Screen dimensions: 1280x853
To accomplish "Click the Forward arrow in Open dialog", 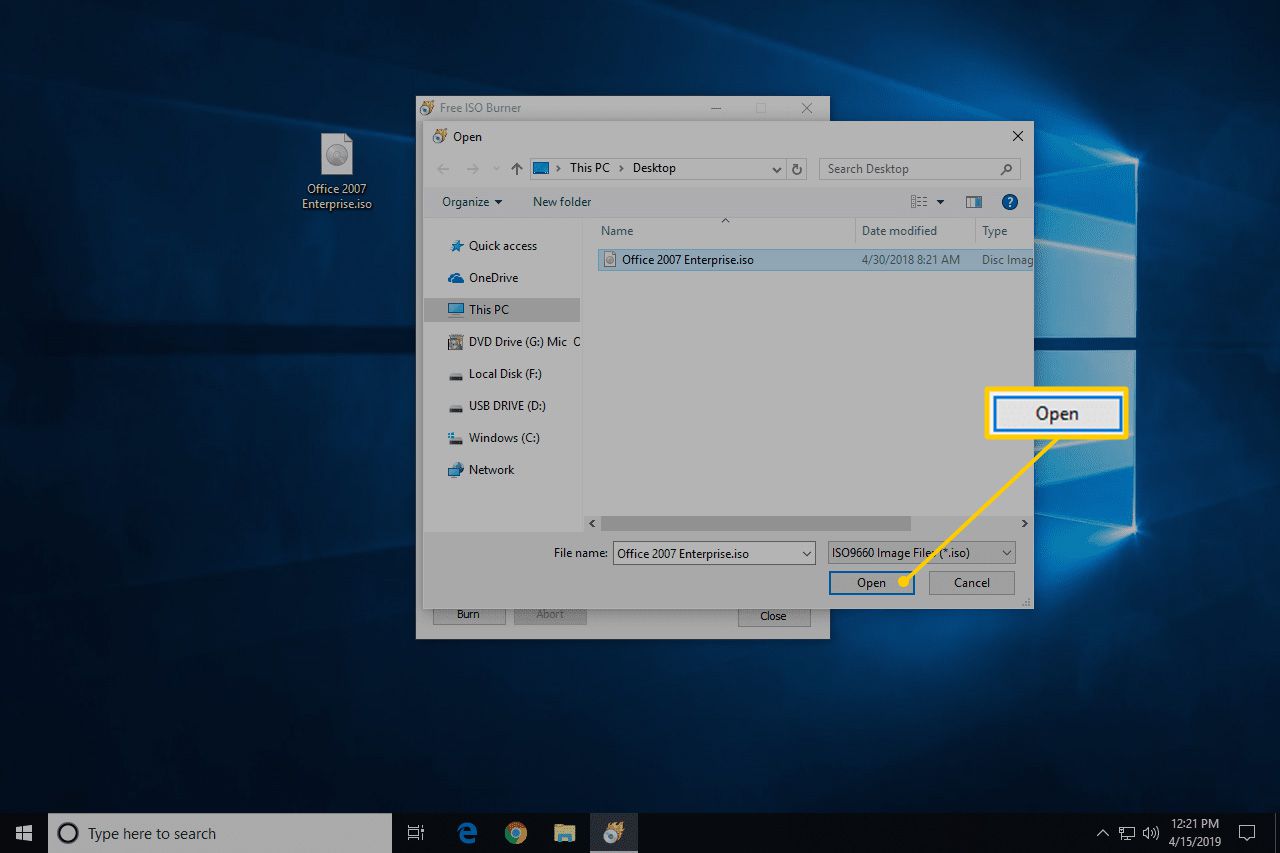I will pyautogui.click(x=473, y=169).
